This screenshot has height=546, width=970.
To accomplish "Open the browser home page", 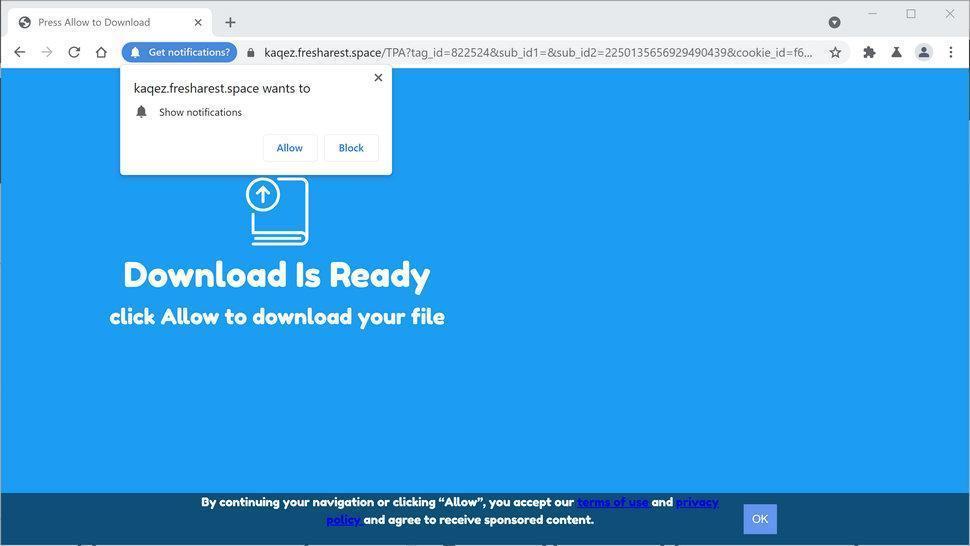I will pos(101,53).
